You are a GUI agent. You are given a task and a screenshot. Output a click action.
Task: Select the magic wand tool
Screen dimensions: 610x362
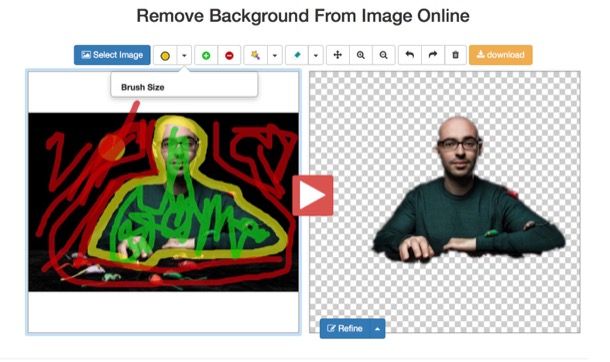pos(255,56)
